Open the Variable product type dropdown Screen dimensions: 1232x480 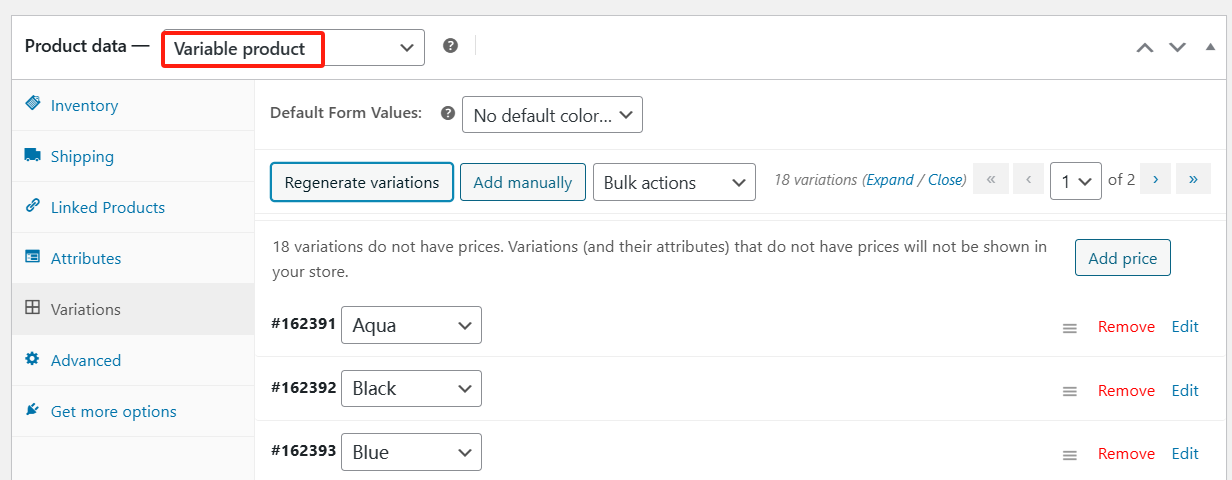(293, 48)
